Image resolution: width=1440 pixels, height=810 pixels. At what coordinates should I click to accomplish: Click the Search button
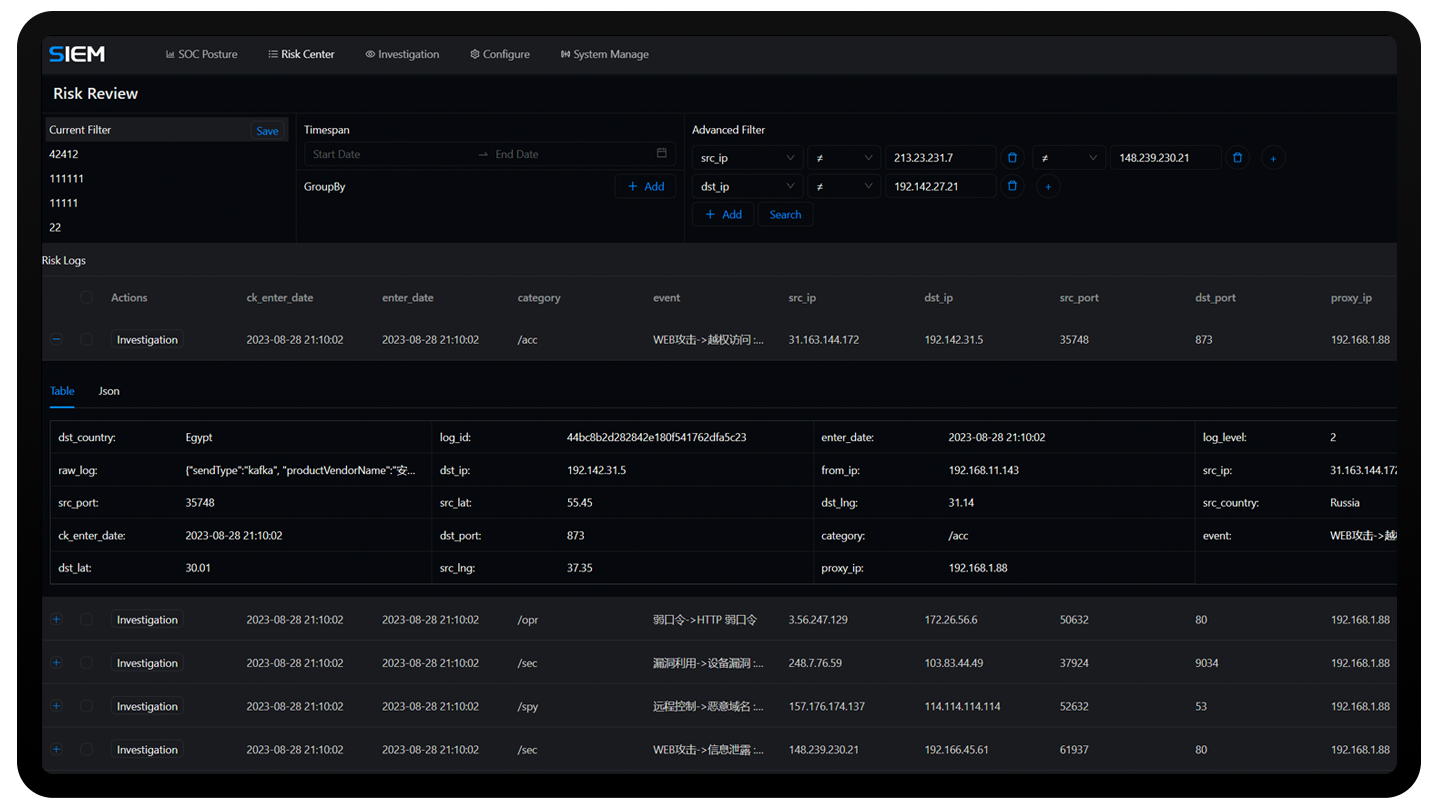[x=785, y=215]
